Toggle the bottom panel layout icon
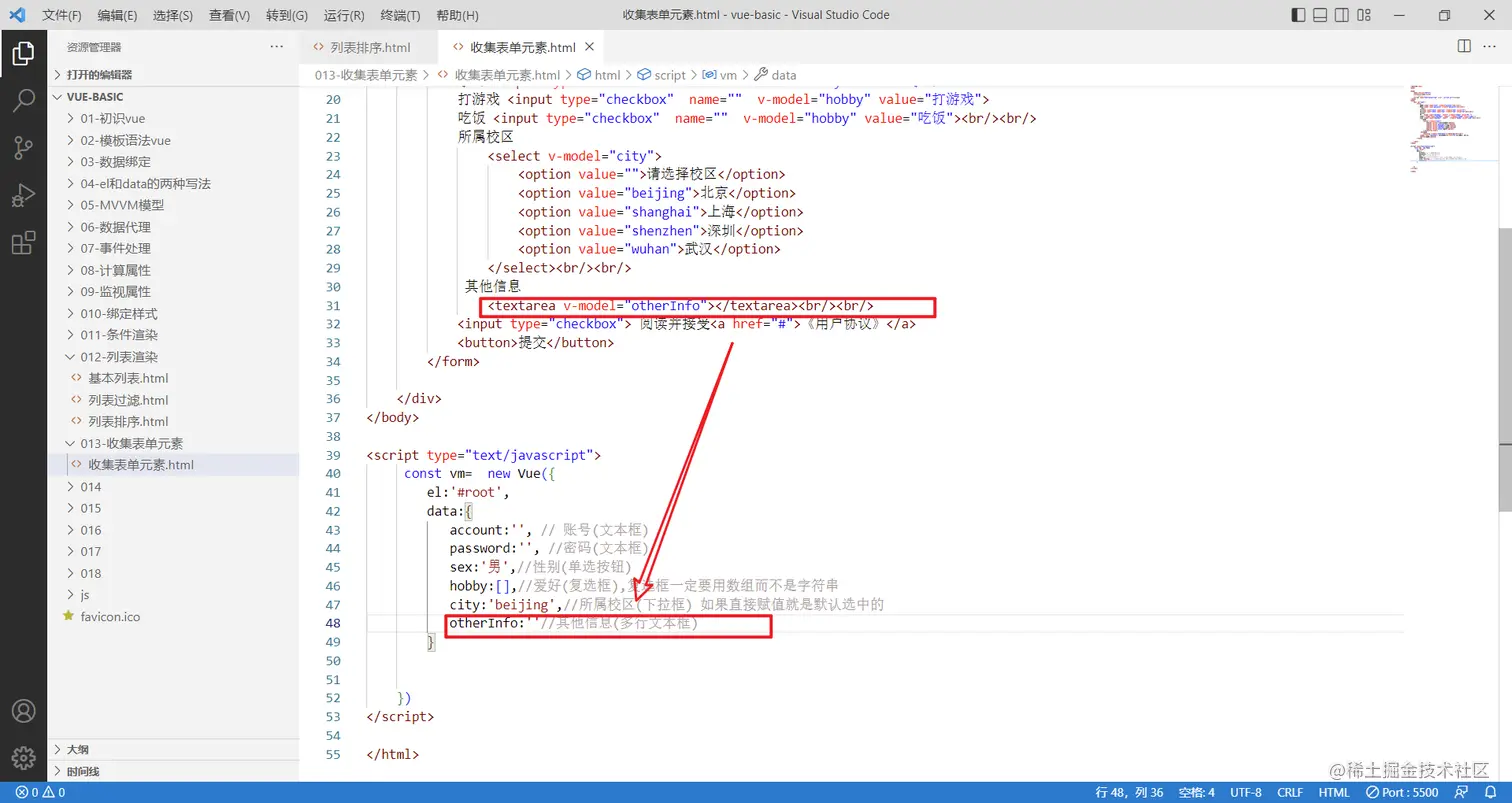Viewport: 1512px width, 803px height. [1320, 15]
